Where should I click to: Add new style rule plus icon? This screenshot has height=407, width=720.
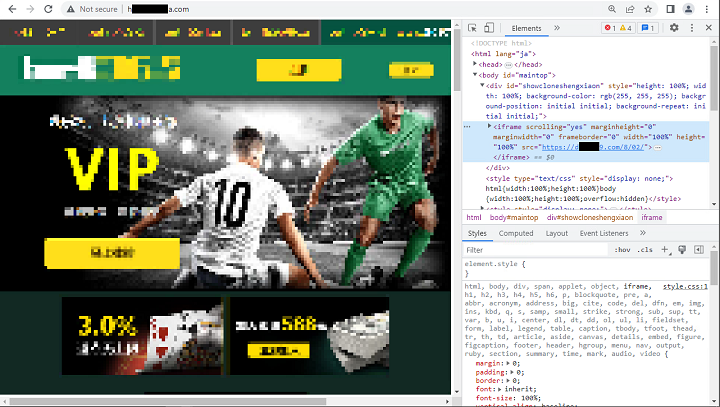(665, 249)
